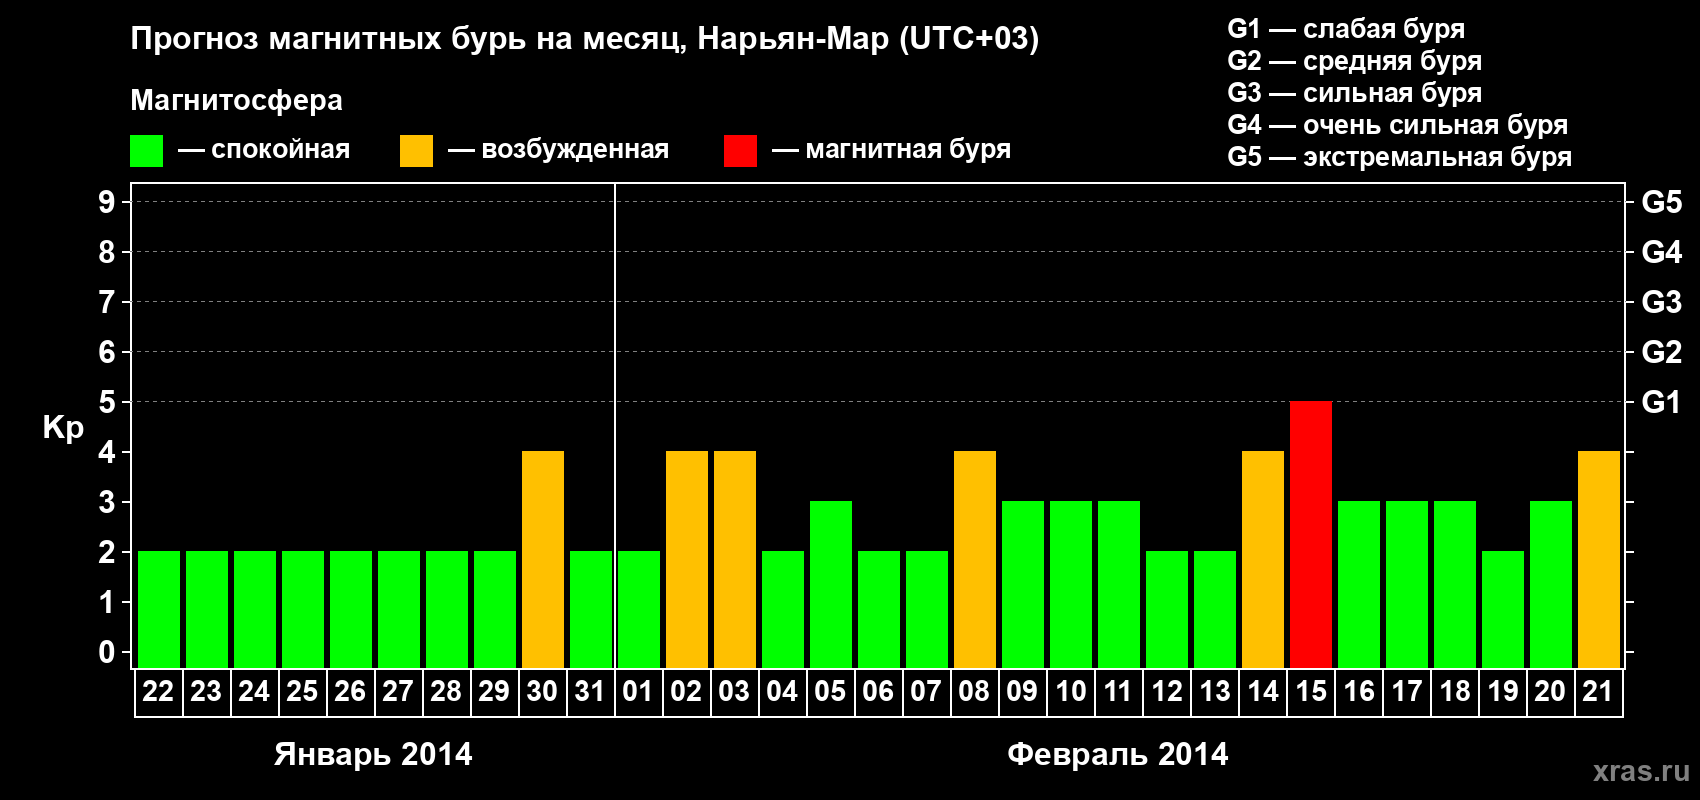The height and width of the screenshot is (800, 1700).
Task: Click the 'G3' right axis label
Action: [x=1662, y=302]
